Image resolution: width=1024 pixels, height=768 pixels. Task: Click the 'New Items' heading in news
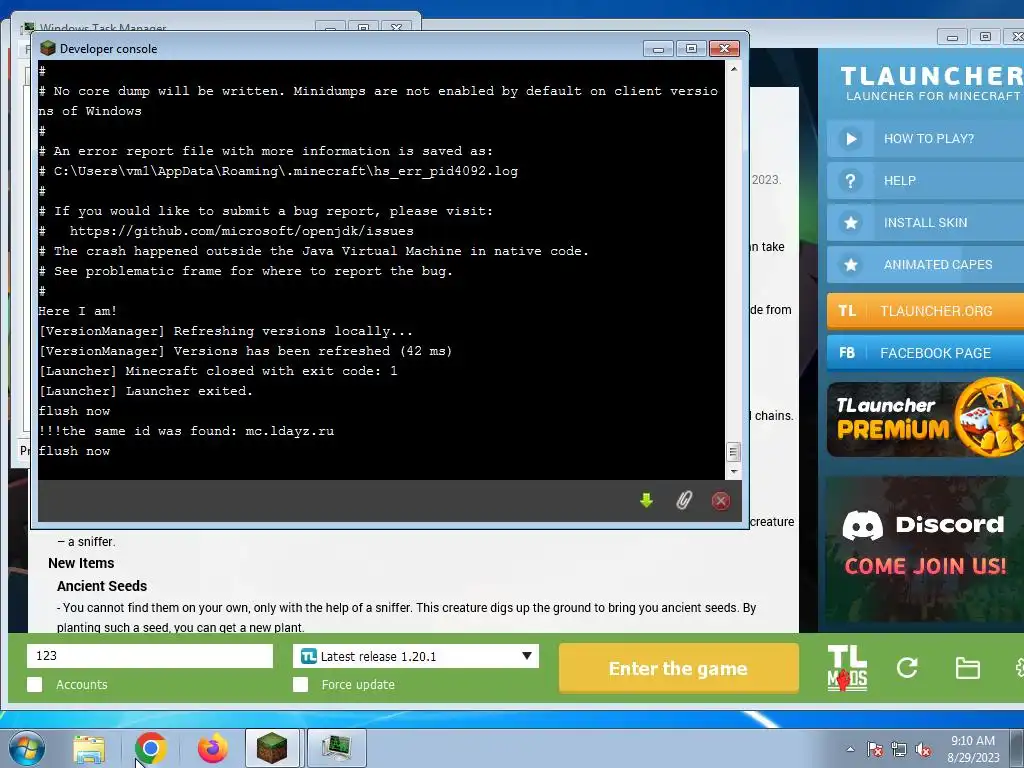tap(81, 563)
